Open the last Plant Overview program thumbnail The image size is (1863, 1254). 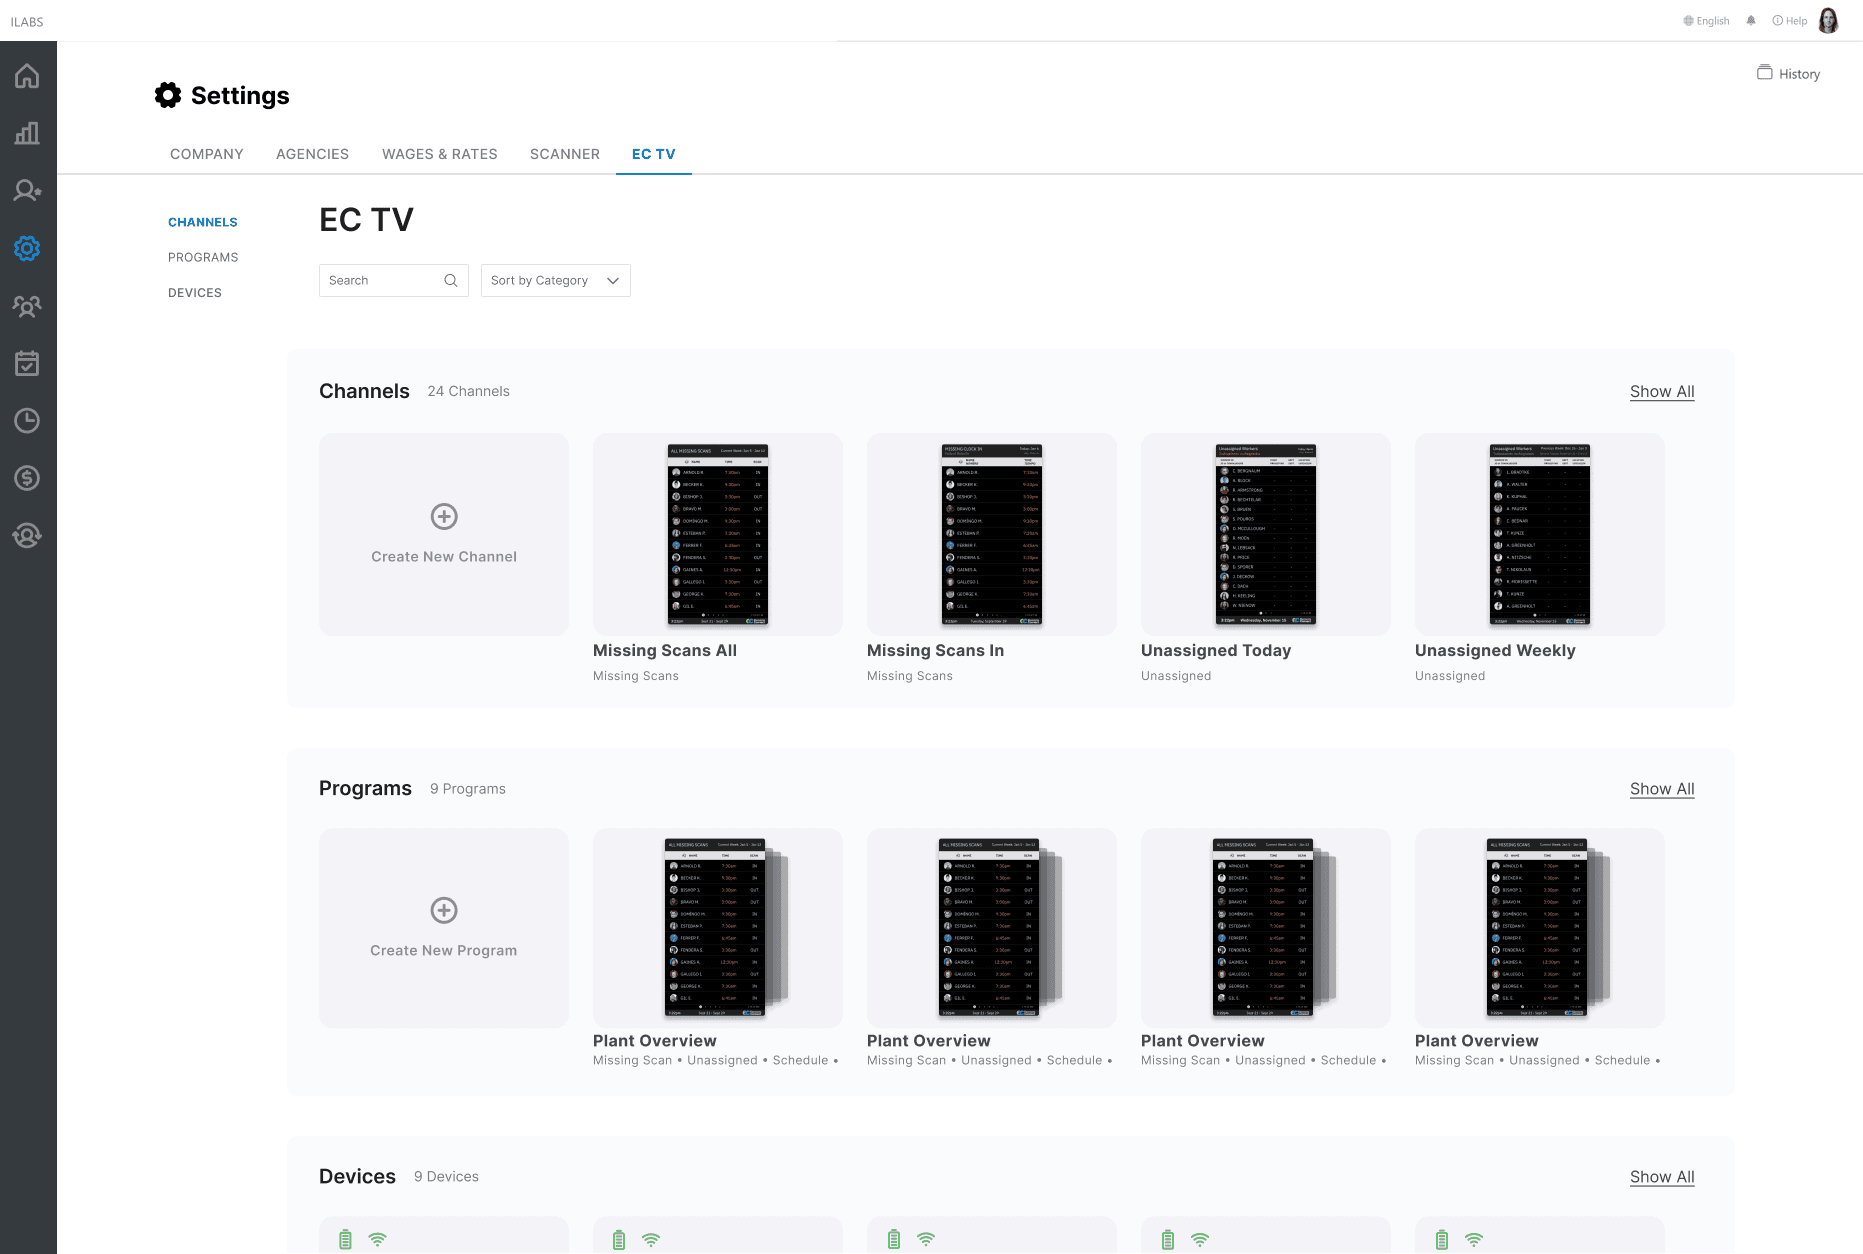coord(1540,928)
